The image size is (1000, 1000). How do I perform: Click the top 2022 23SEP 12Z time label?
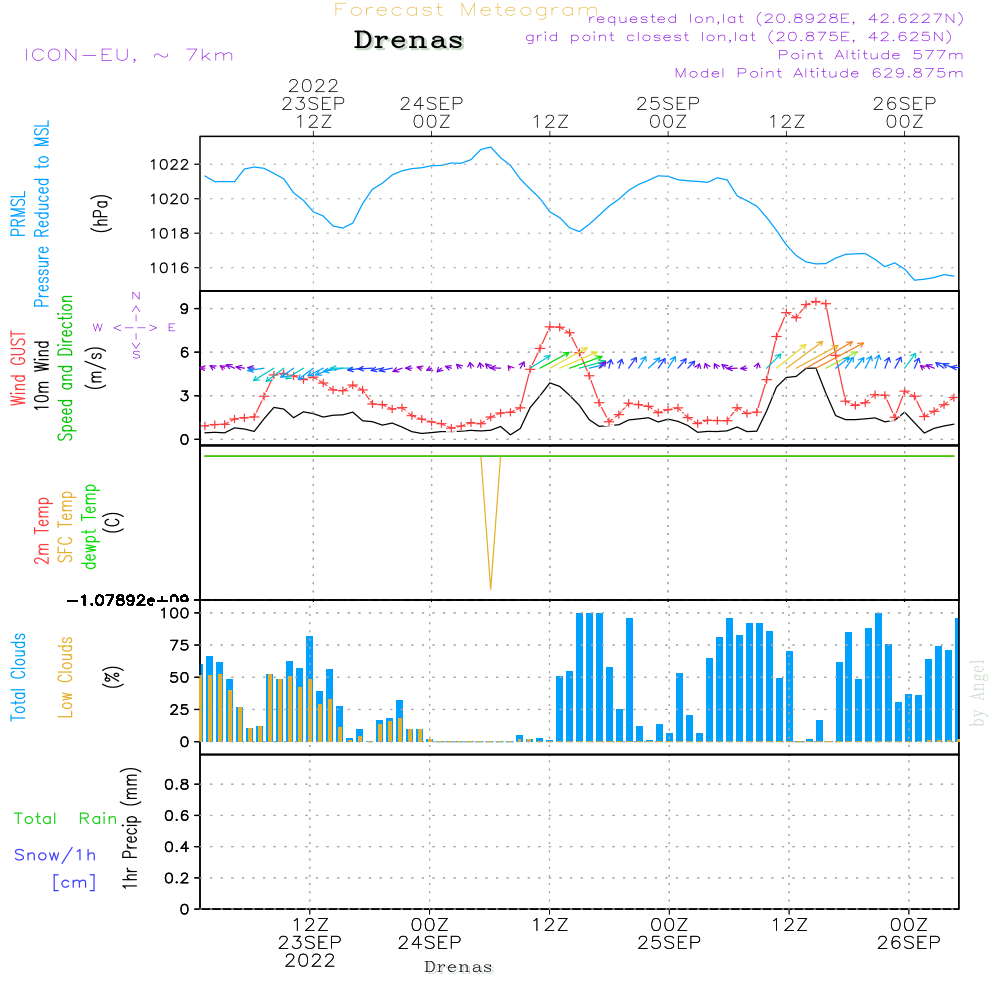[313, 103]
